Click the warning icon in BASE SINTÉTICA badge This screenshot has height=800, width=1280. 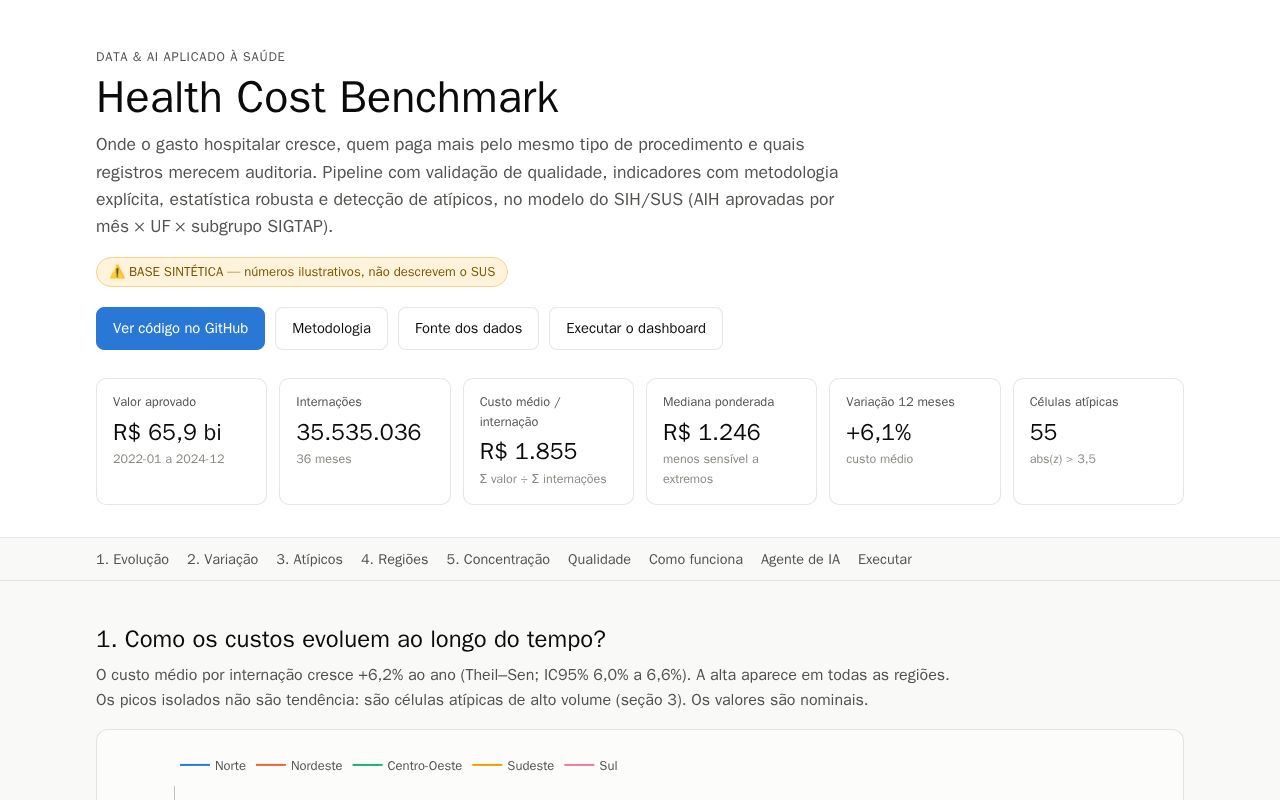pos(117,272)
